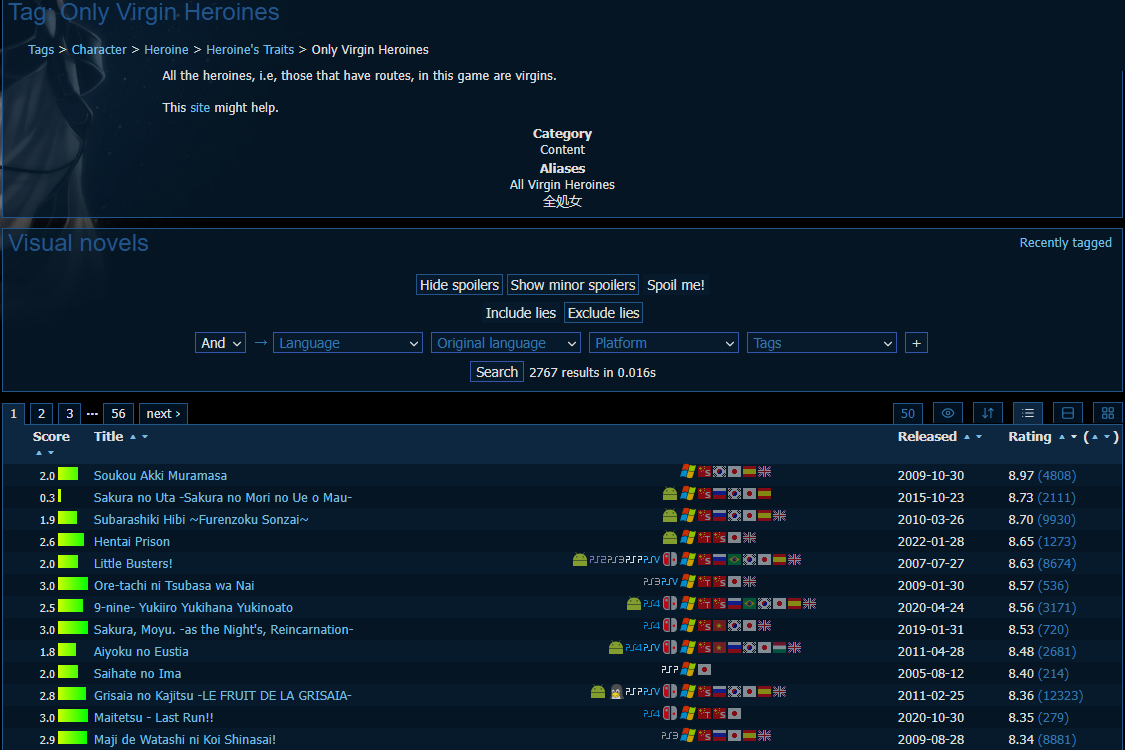
Task: Click '2767 results in 0.016s' text
Action: point(593,372)
